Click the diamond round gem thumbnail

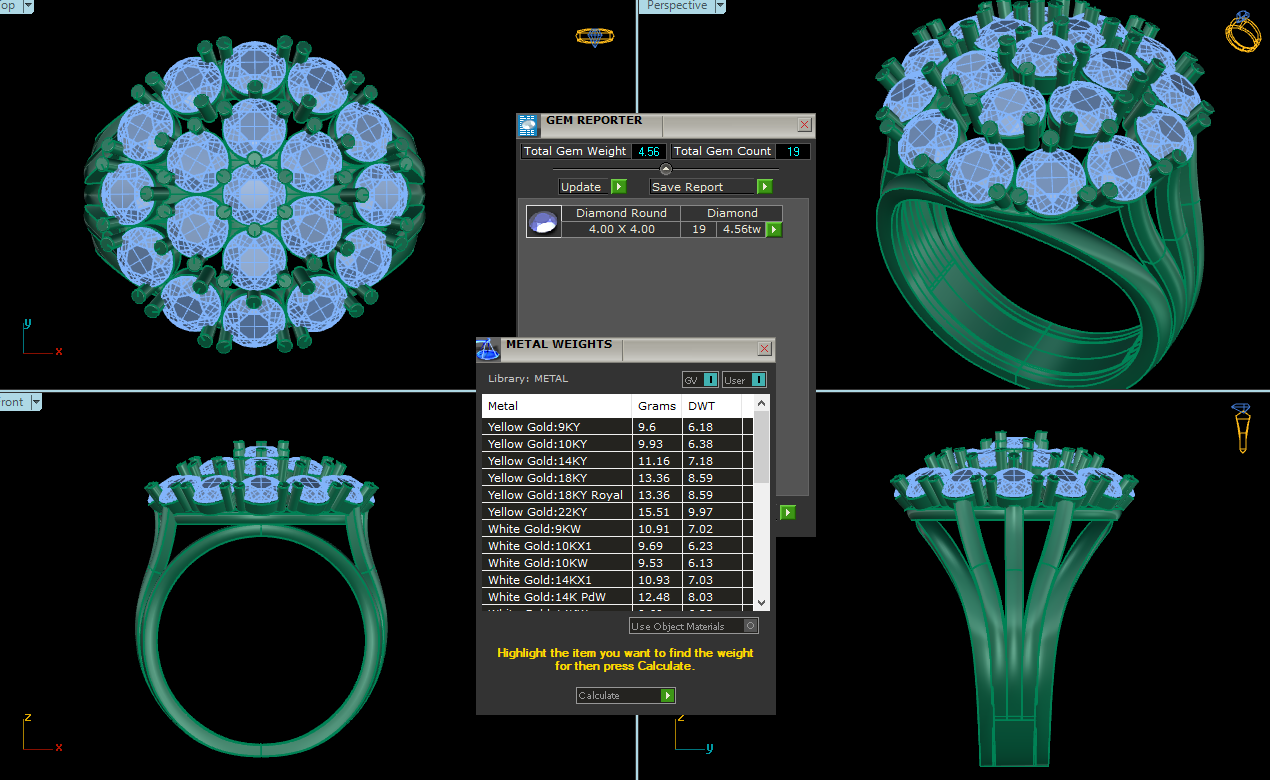543,222
